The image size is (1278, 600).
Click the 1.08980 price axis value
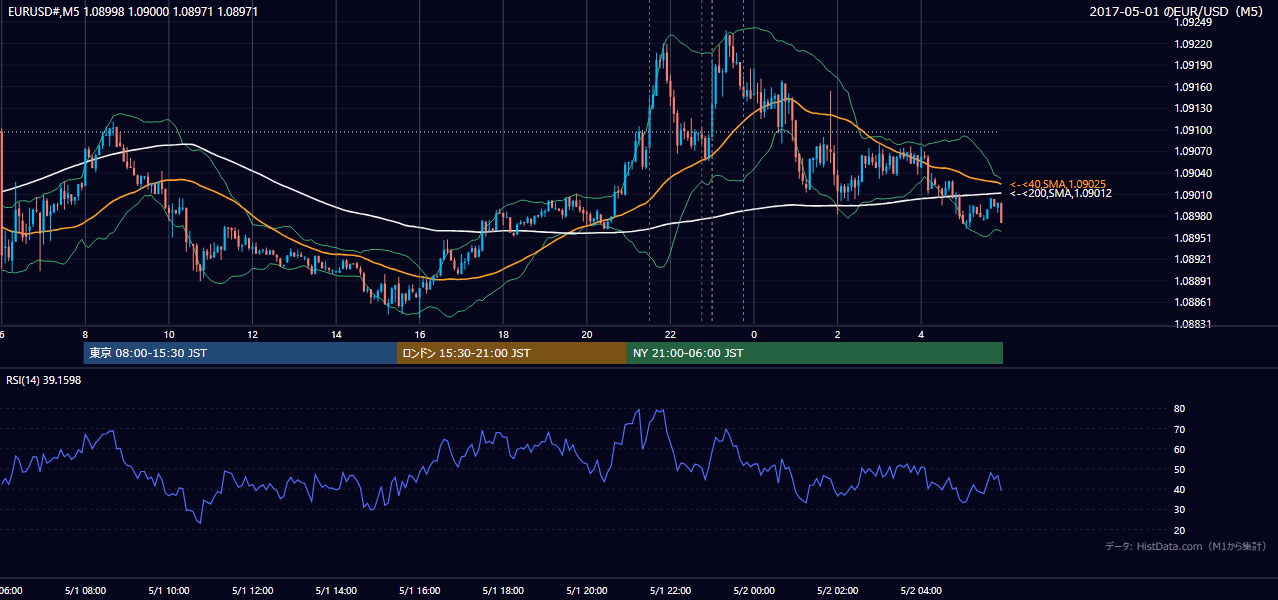tap(1194, 216)
